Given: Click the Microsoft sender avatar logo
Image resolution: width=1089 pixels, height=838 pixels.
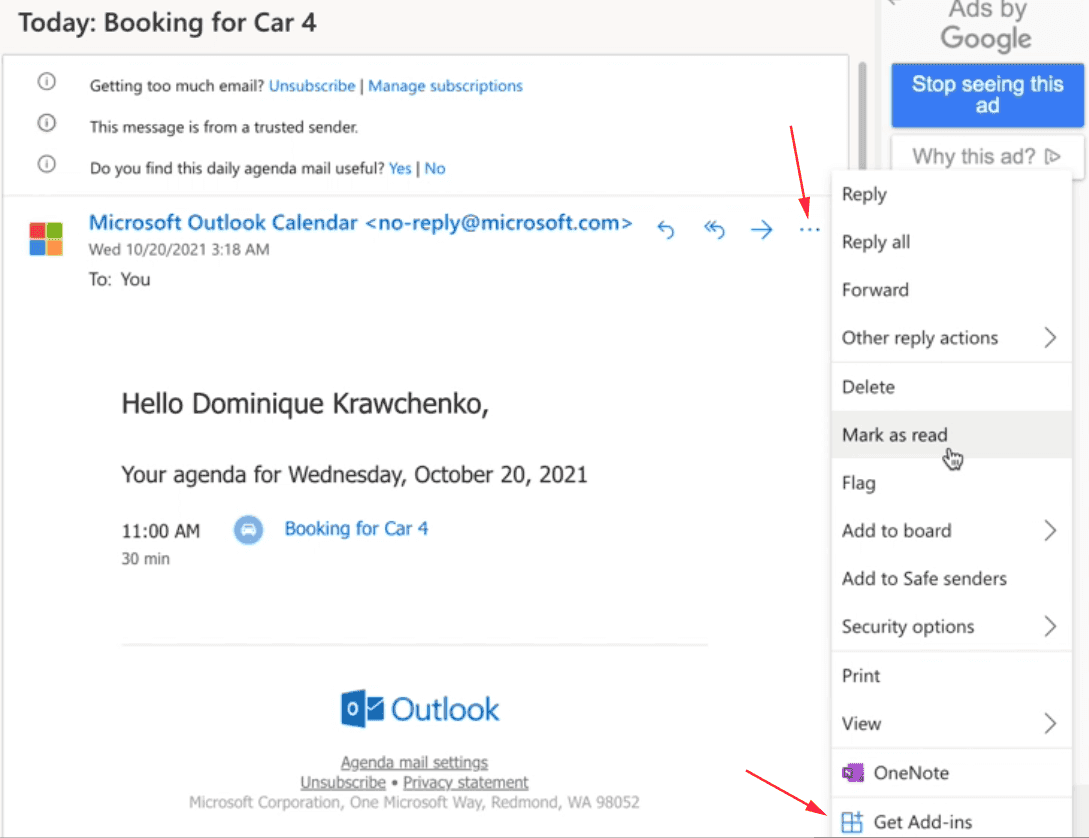Looking at the screenshot, I should [46, 239].
